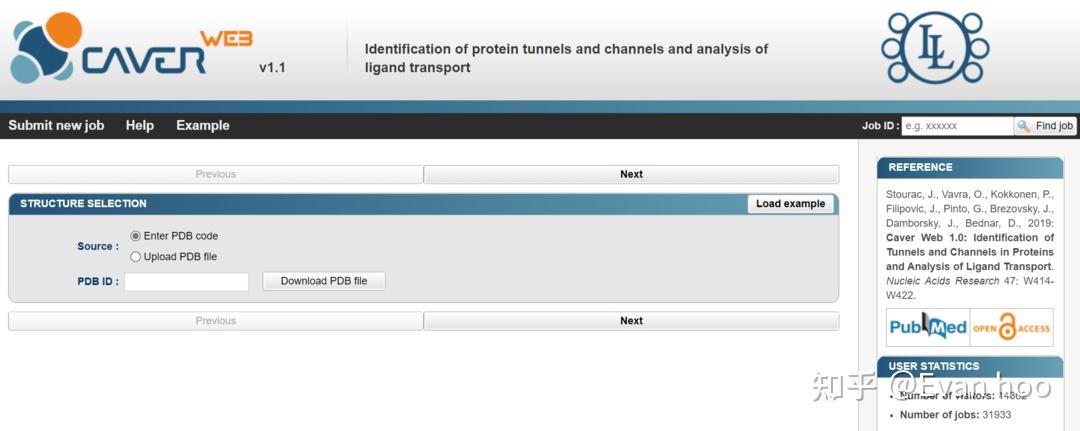Open the Help menu item
Viewport: 1080px width, 431px height.
click(140, 126)
